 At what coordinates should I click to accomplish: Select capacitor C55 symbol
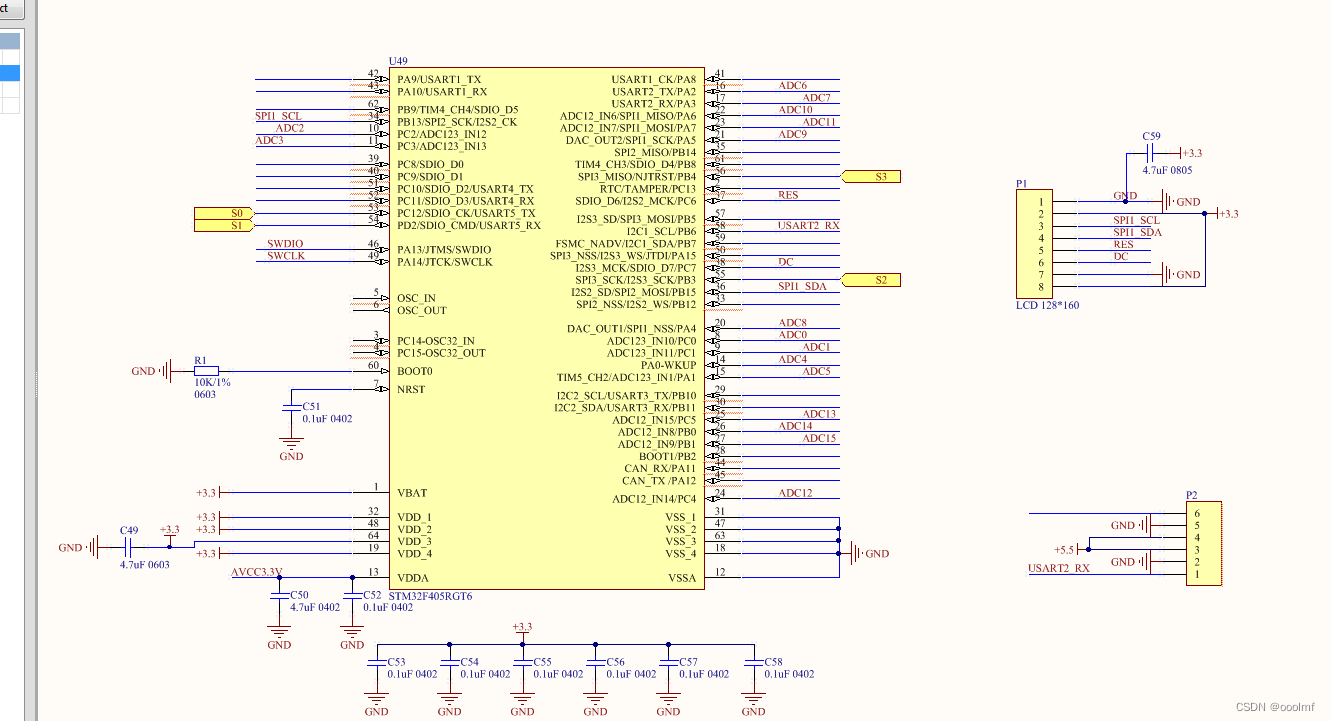(522, 662)
